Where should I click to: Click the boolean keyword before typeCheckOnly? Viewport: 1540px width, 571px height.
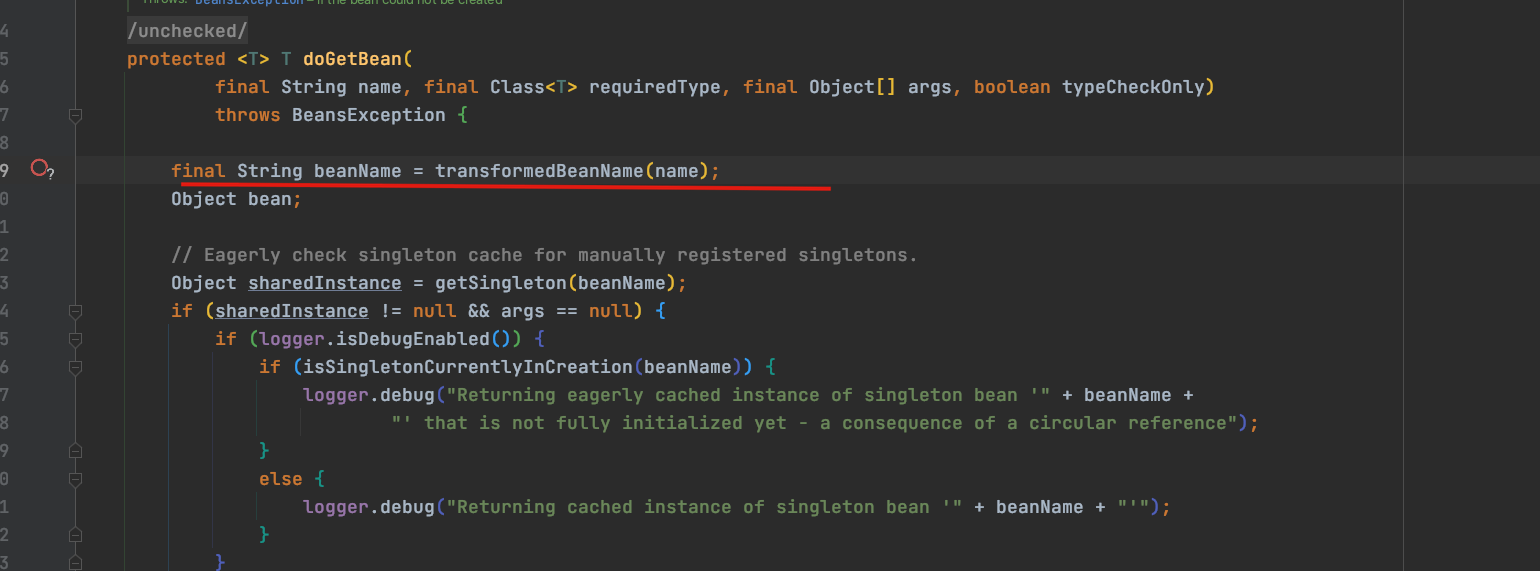[1012, 87]
